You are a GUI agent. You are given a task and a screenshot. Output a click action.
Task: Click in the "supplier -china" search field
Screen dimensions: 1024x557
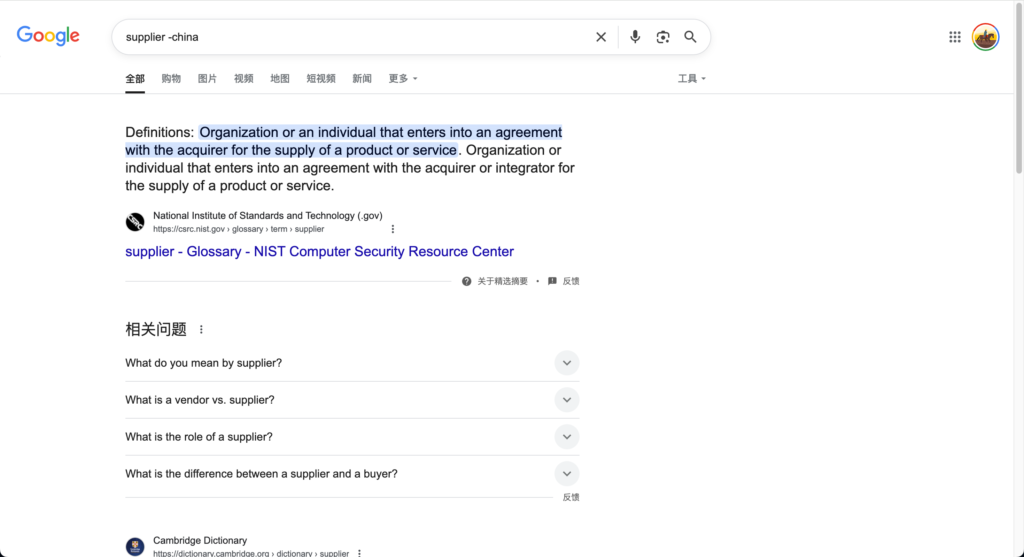click(x=353, y=37)
